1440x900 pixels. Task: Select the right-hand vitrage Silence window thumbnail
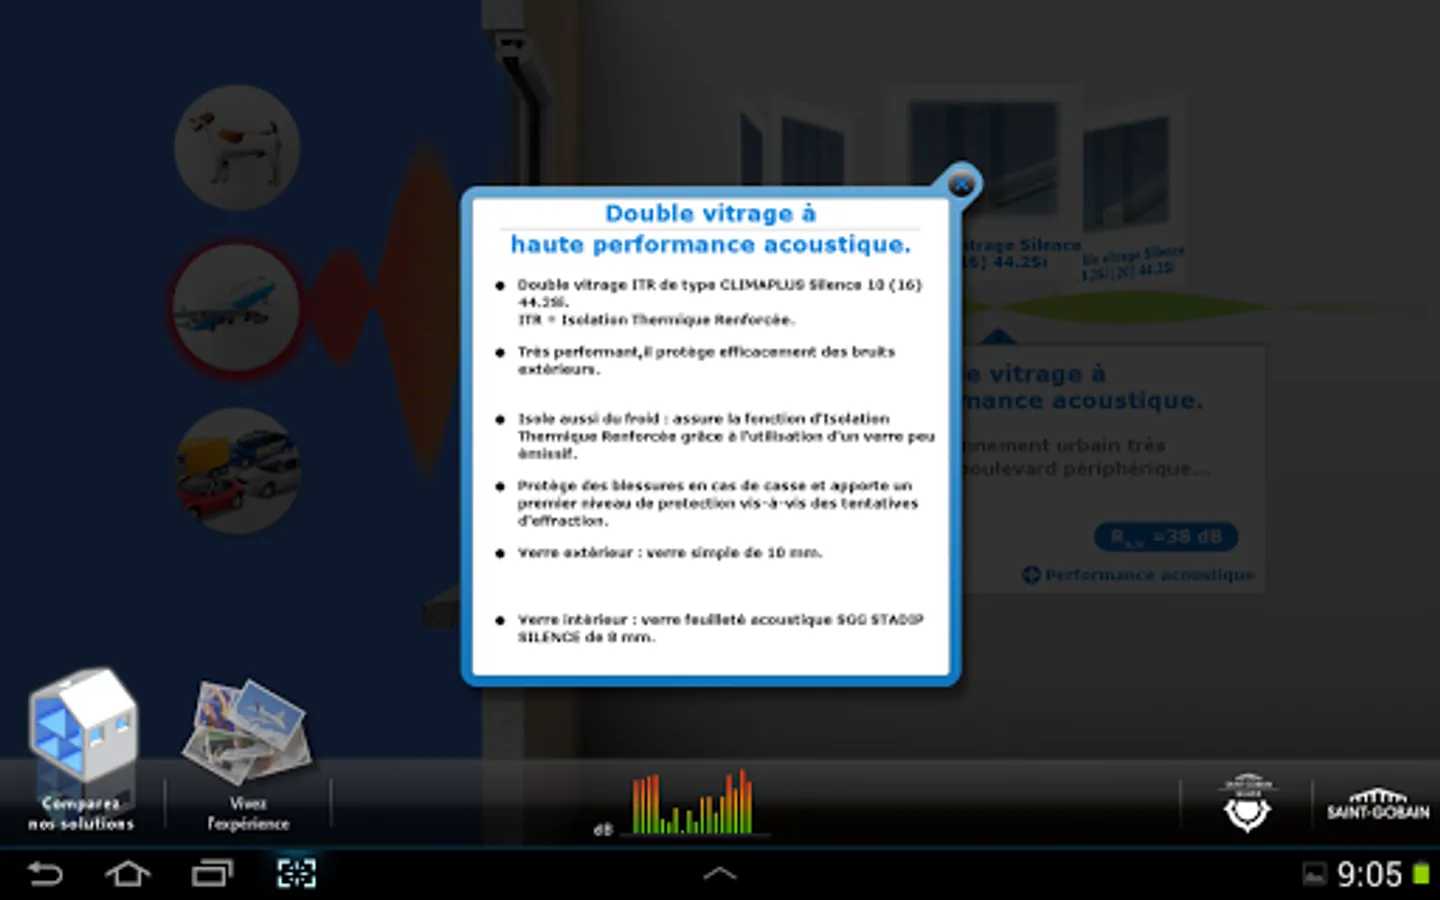tap(1132, 190)
